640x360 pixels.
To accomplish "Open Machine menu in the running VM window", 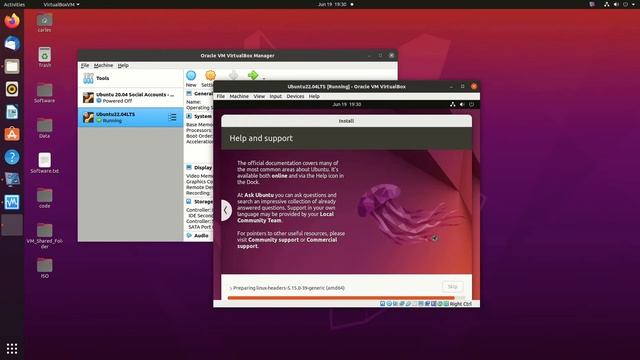I will 239,96.
